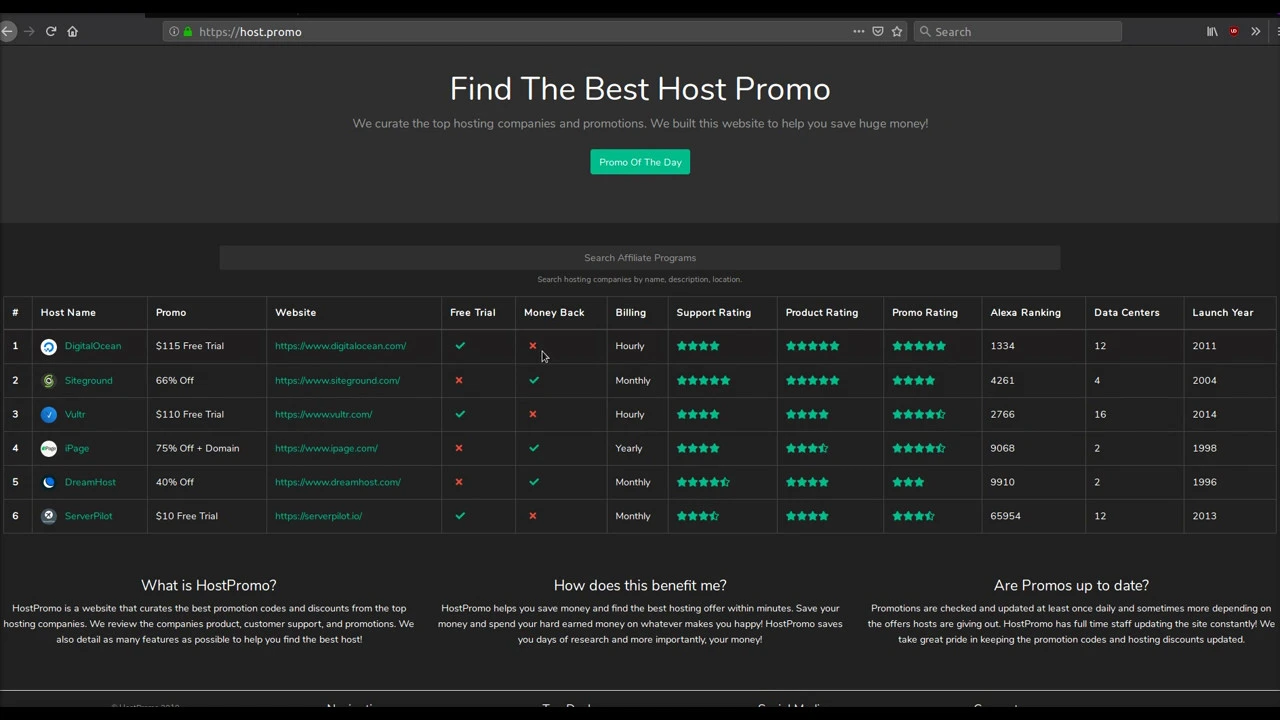Sort by Product Rating column header
Viewport: 1280px width, 720px height.
[x=822, y=313]
